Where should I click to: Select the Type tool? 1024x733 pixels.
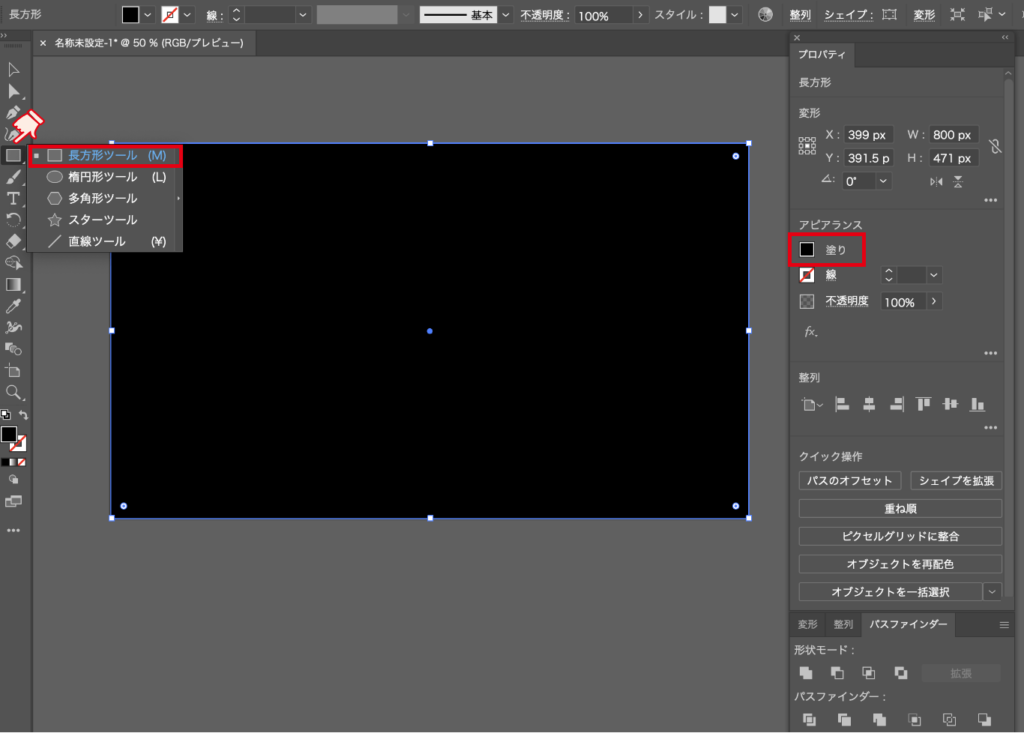tap(13, 199)
